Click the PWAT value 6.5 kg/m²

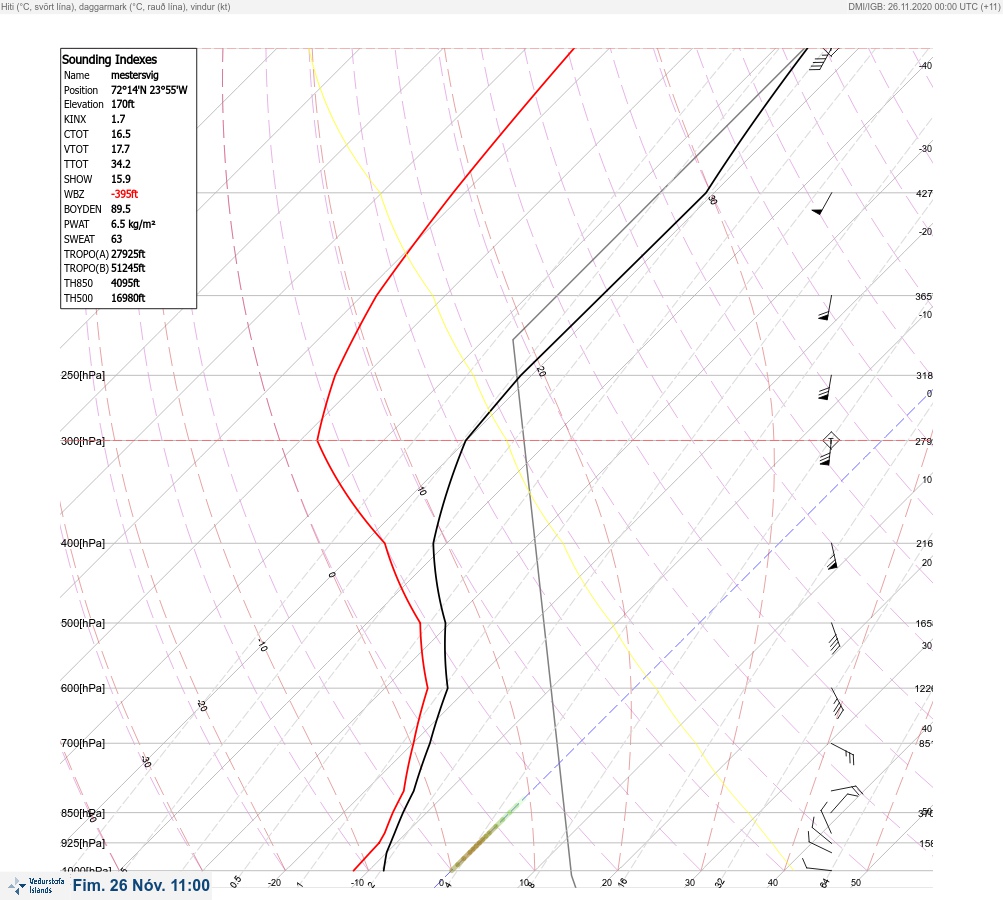pos(133,224)
